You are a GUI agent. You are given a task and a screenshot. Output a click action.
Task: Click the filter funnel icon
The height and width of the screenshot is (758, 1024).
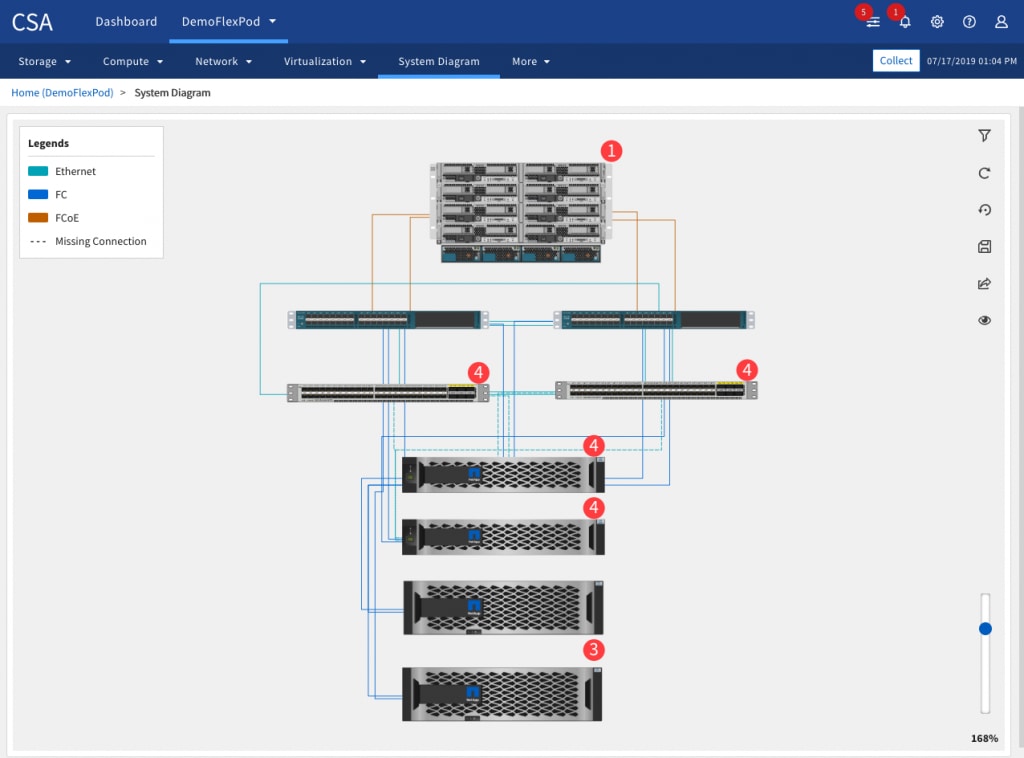pyautogui.click(x=984, y=136)
